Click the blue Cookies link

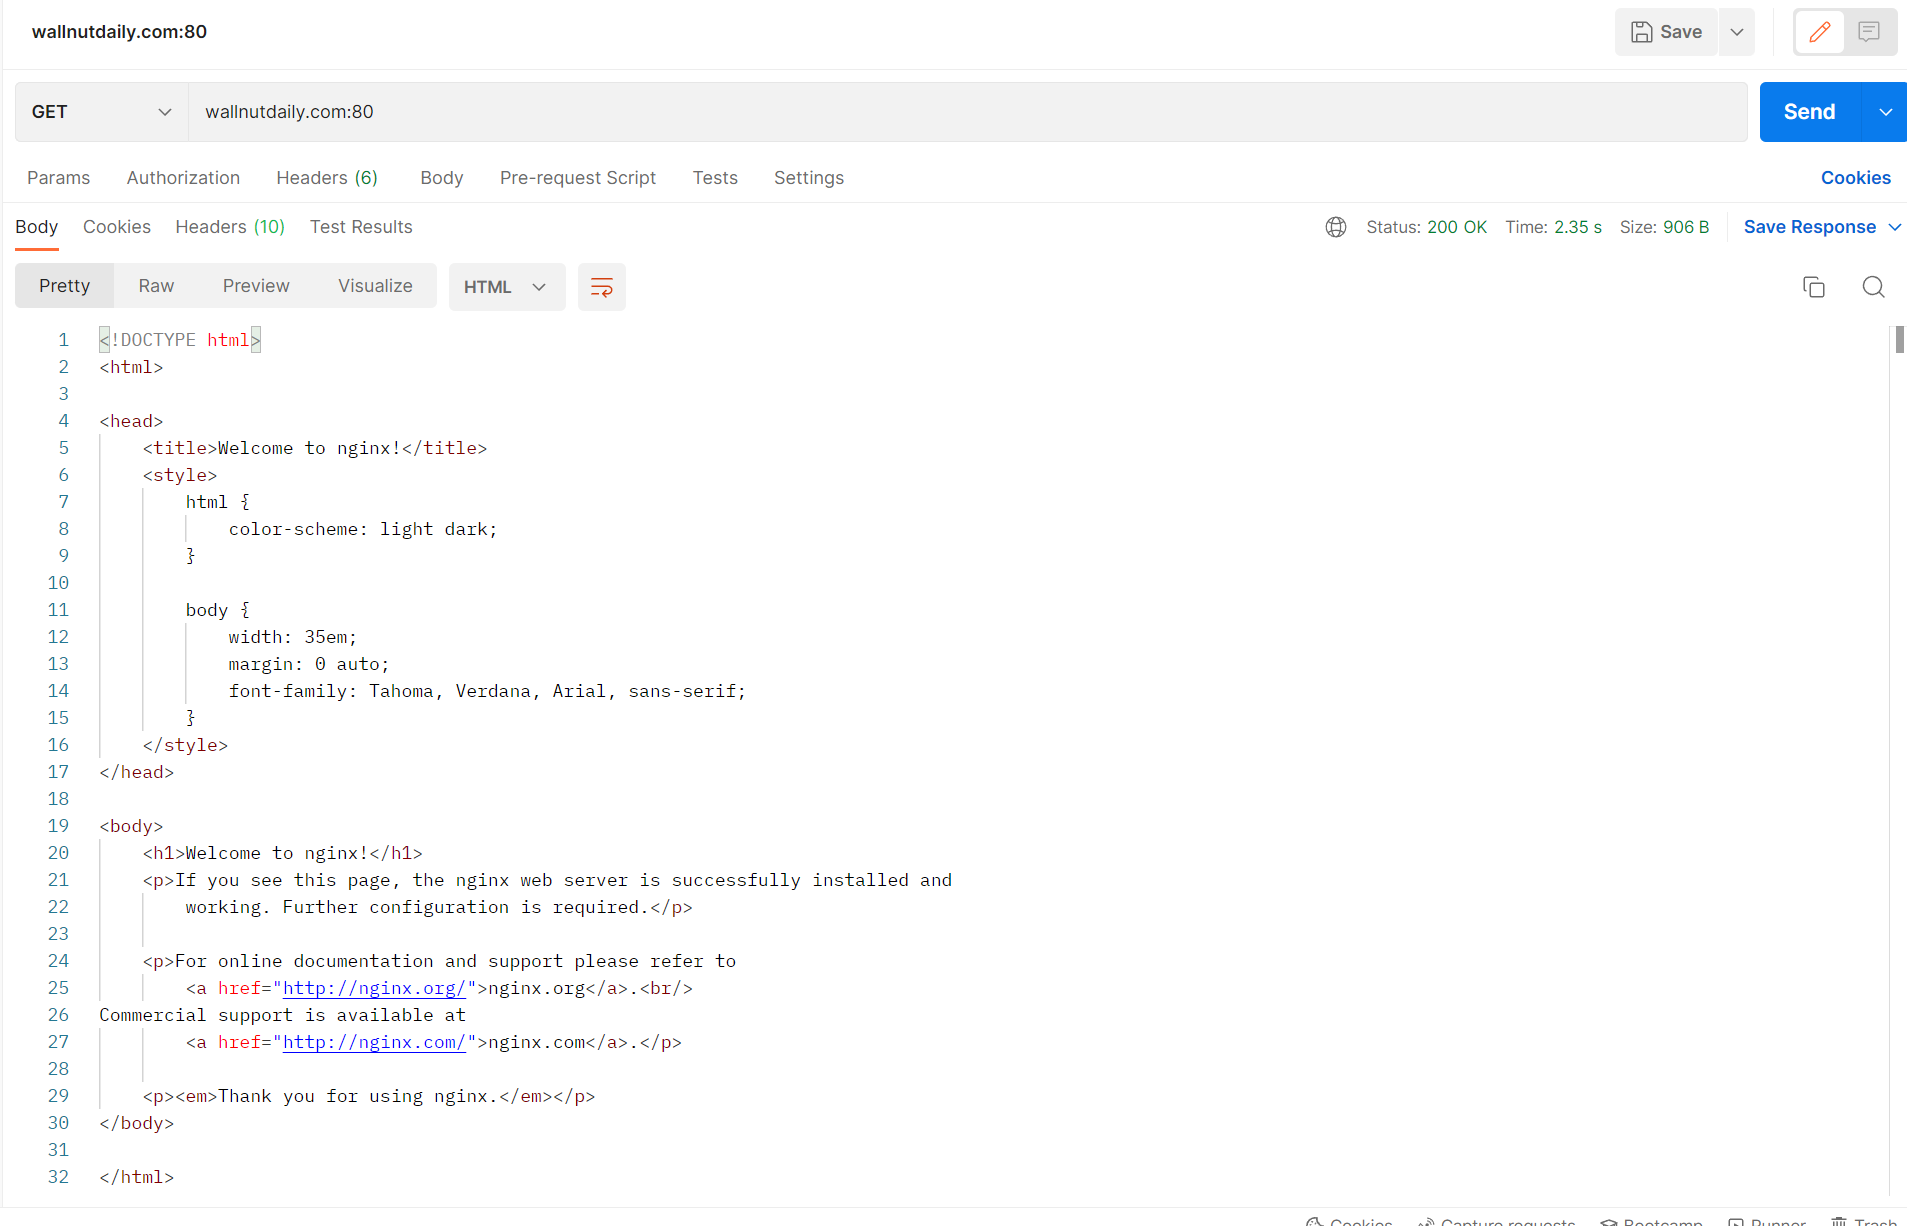(1855, 178)
